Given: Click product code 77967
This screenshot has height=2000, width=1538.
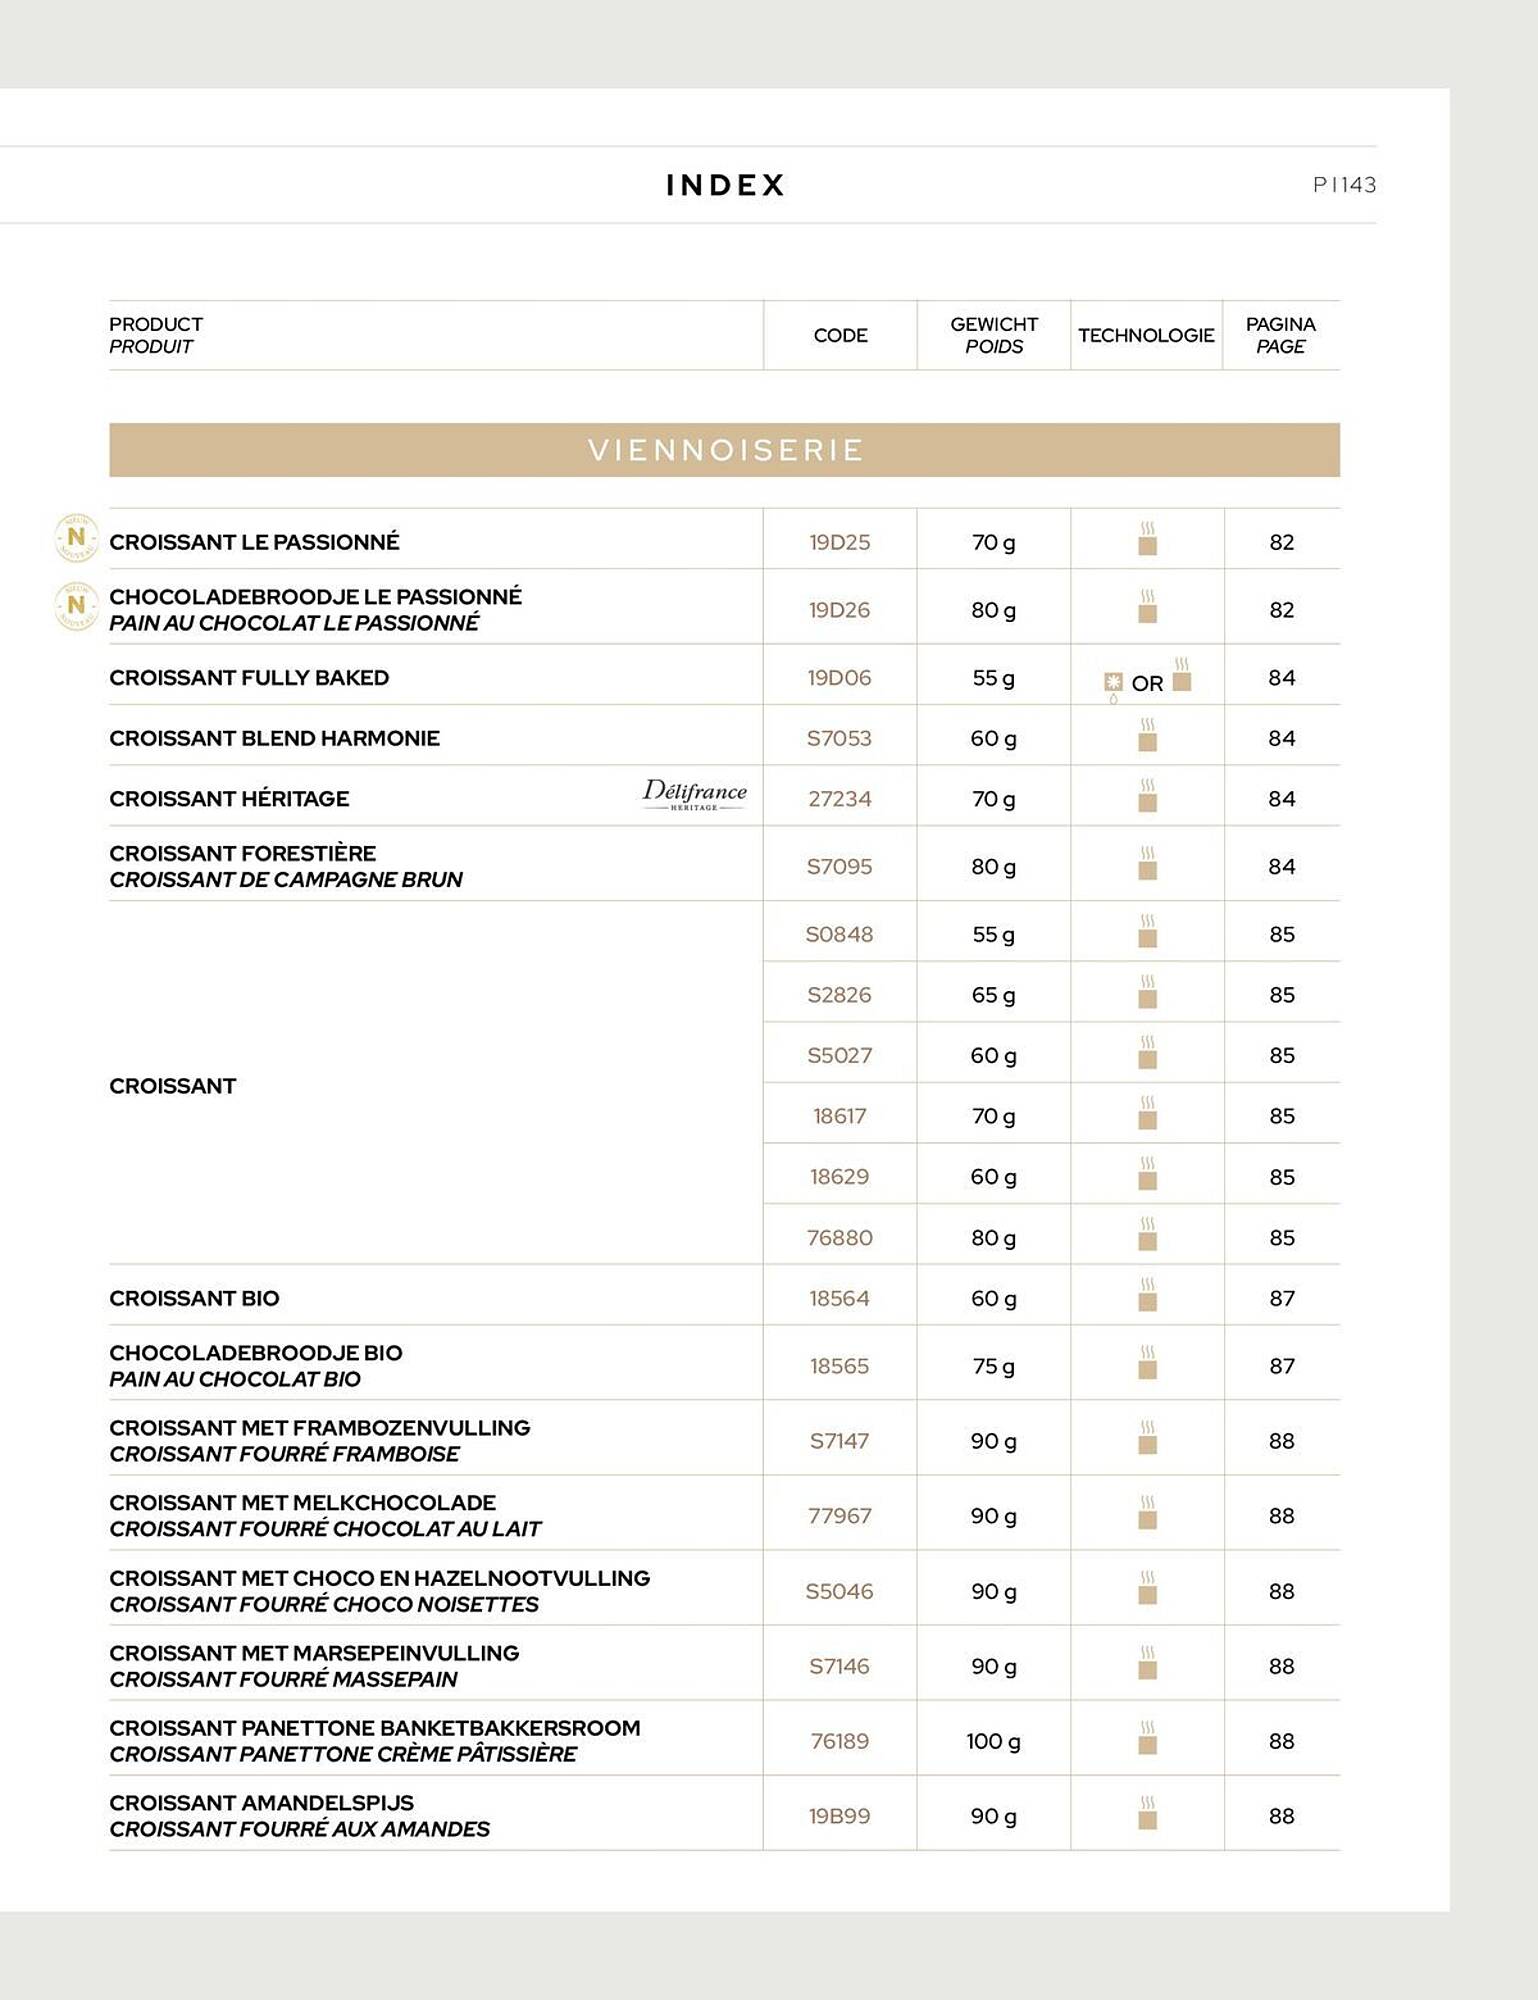Looking at the screenshot, I should (840, 1516).
